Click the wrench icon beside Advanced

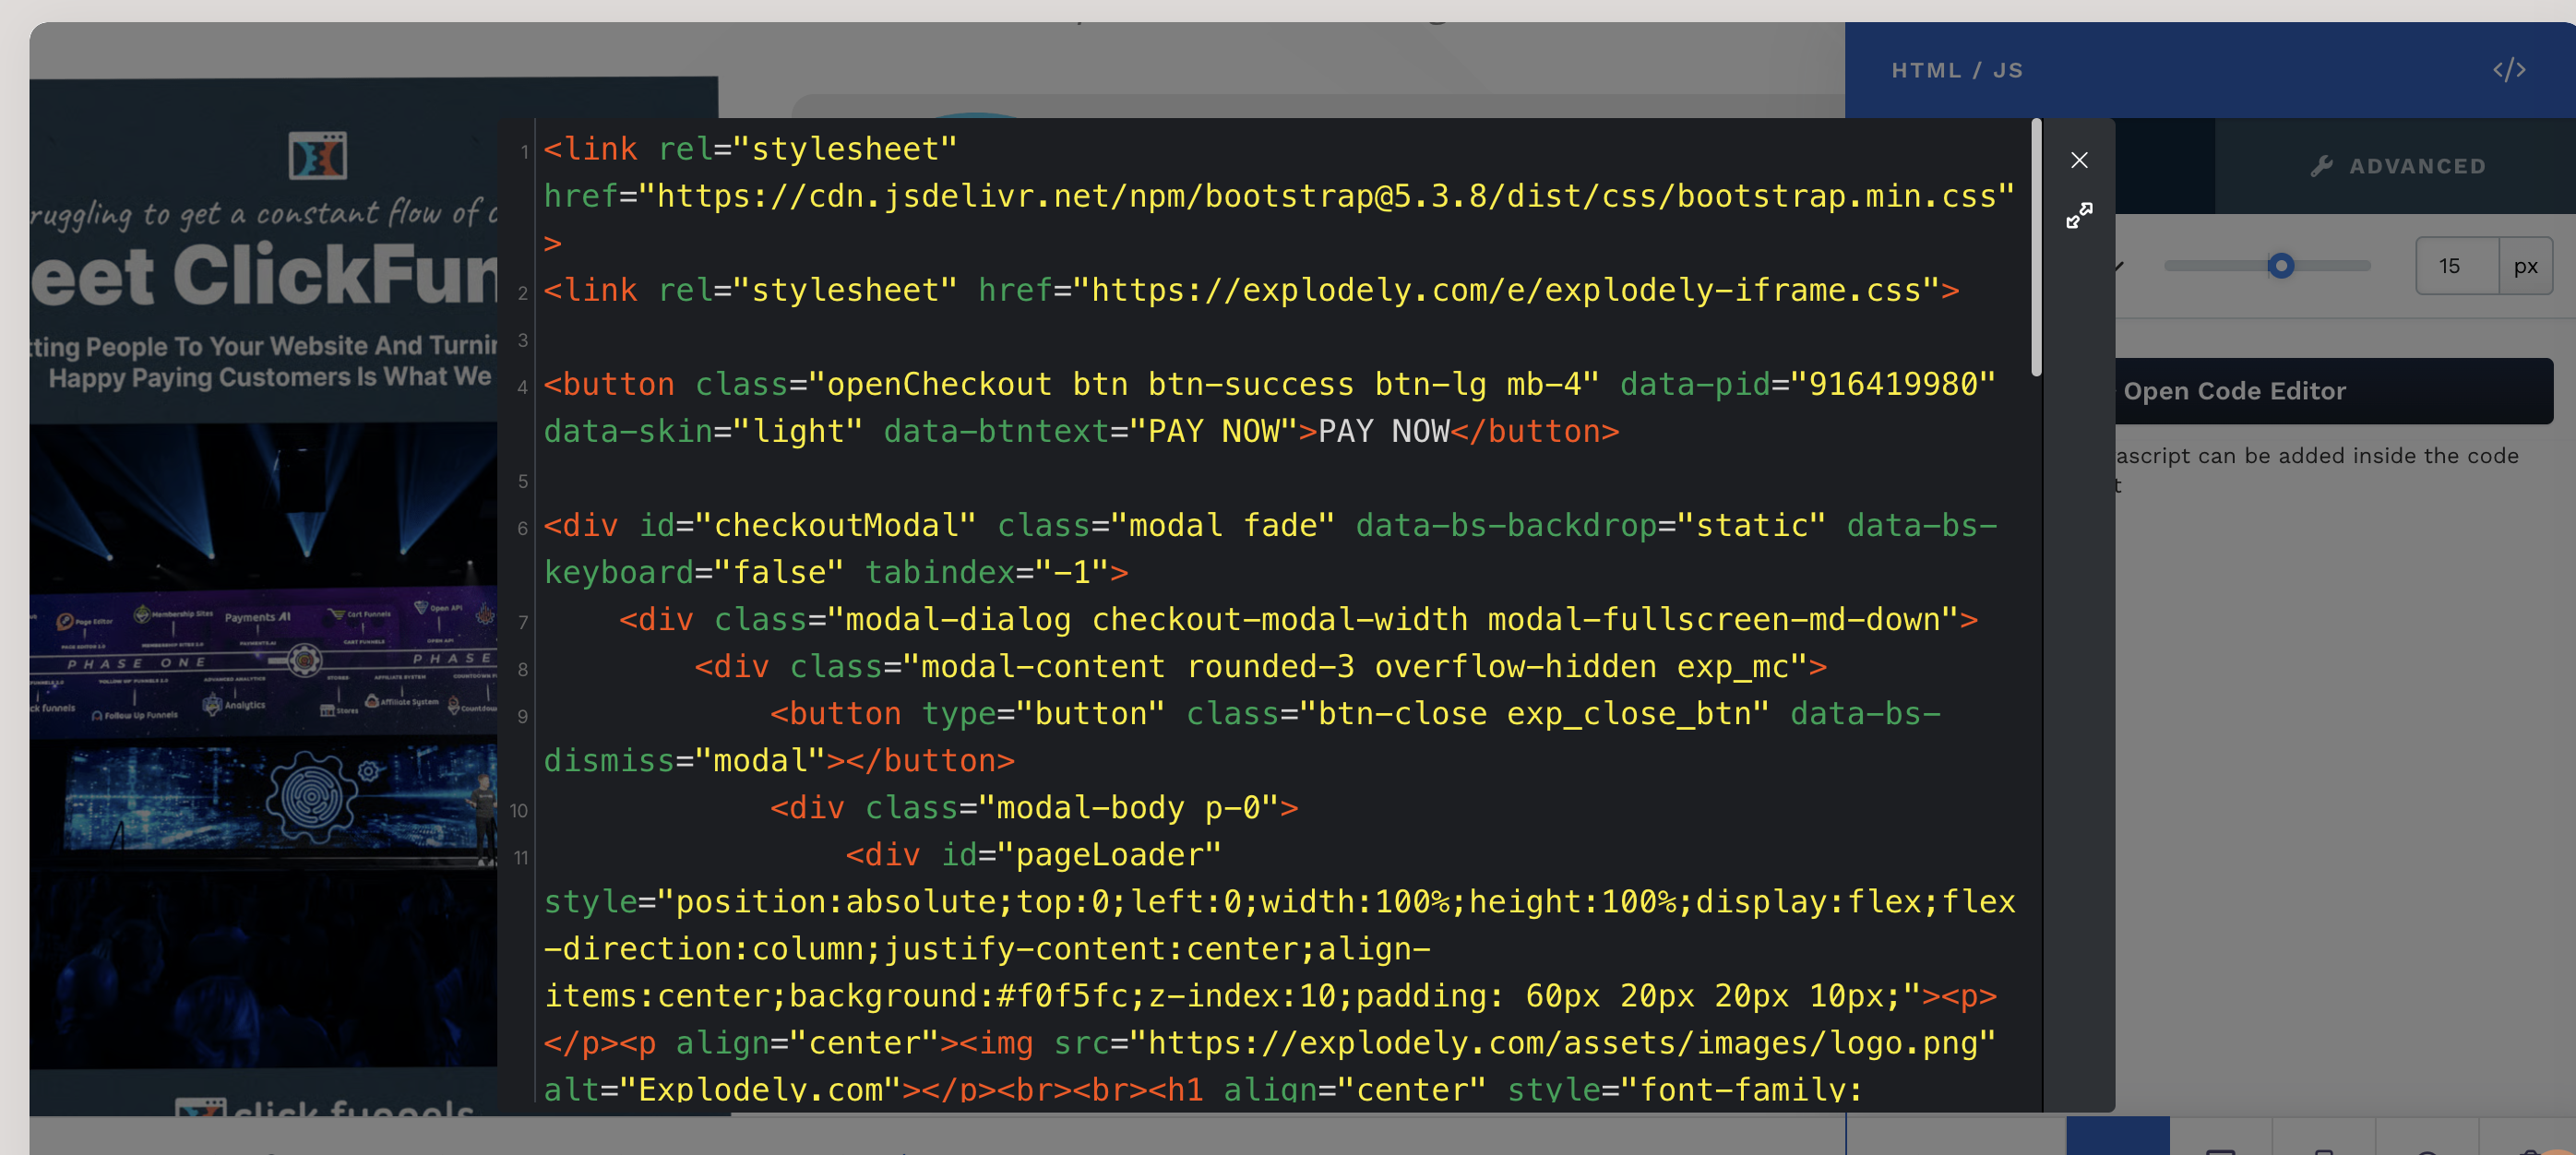pyautogui.click(x=2322, y=166)
